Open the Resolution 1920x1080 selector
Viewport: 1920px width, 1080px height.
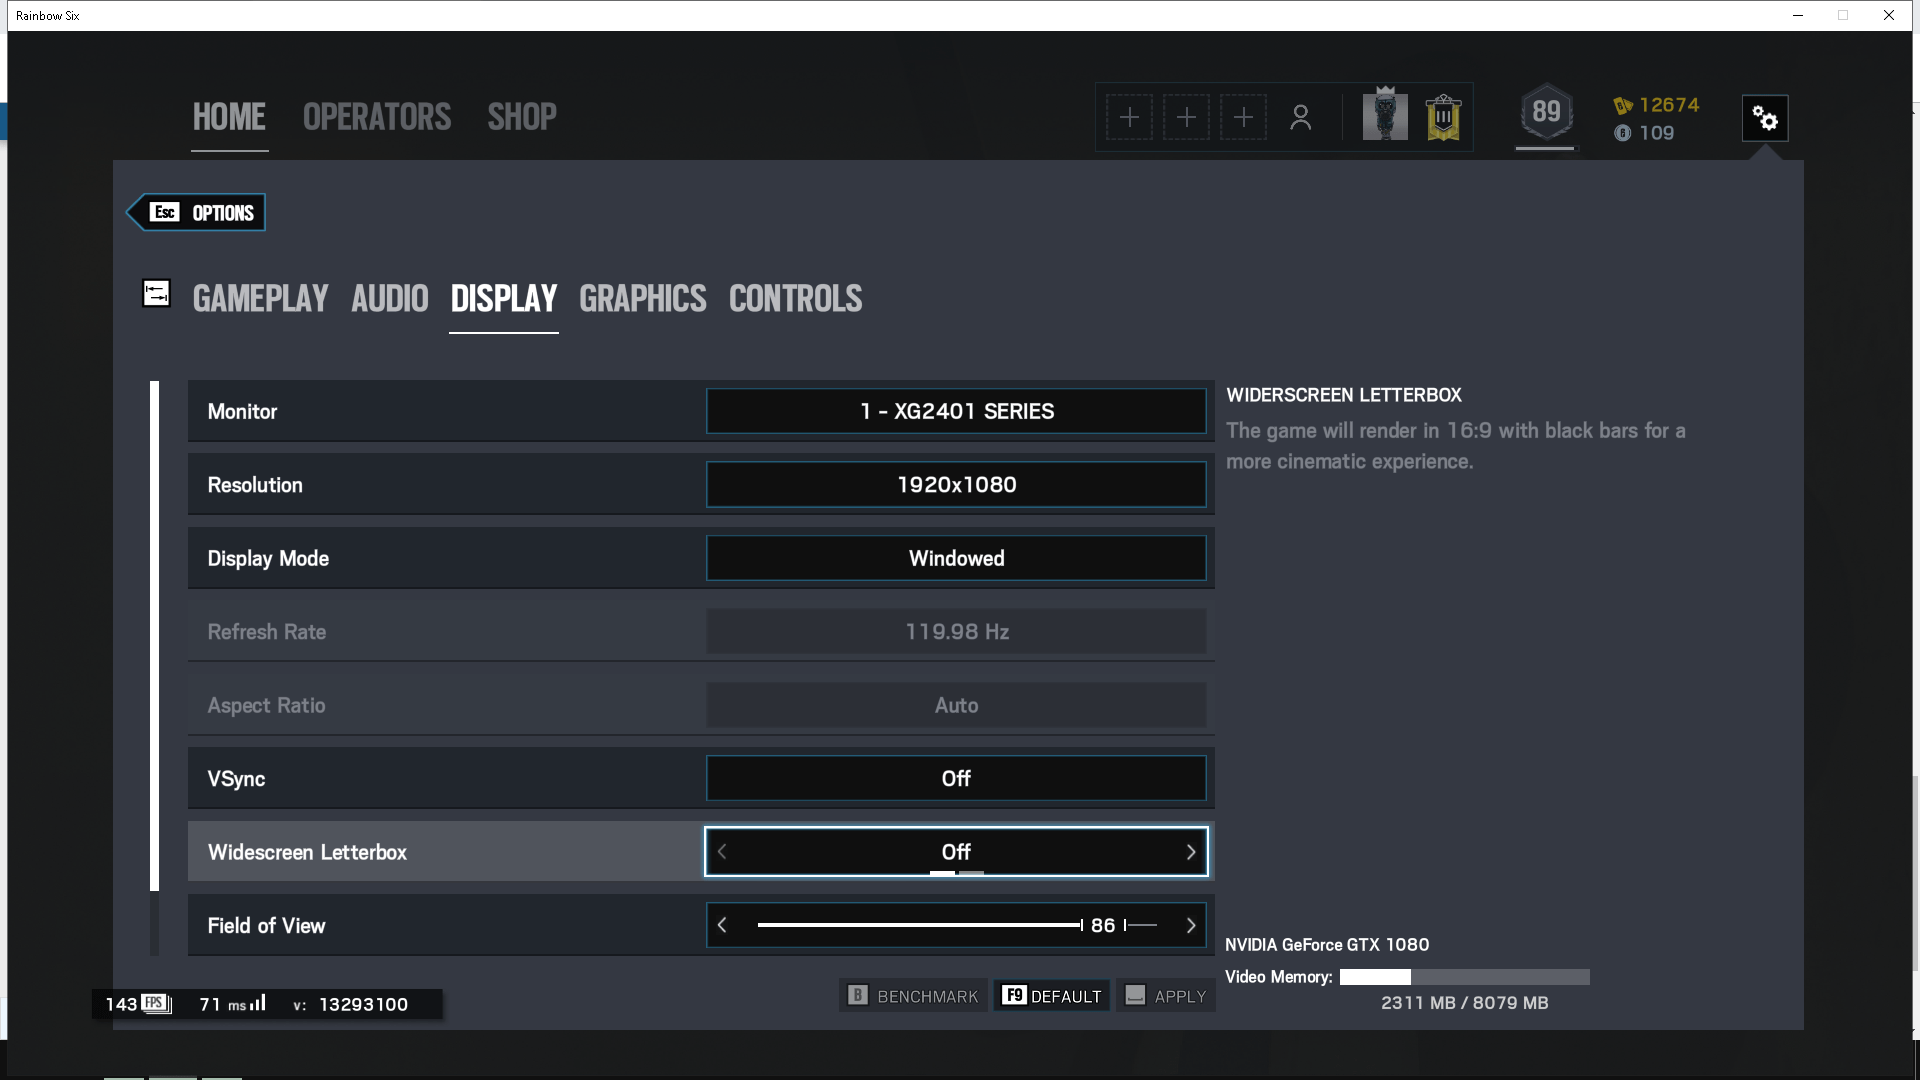(x=956, y=485)
